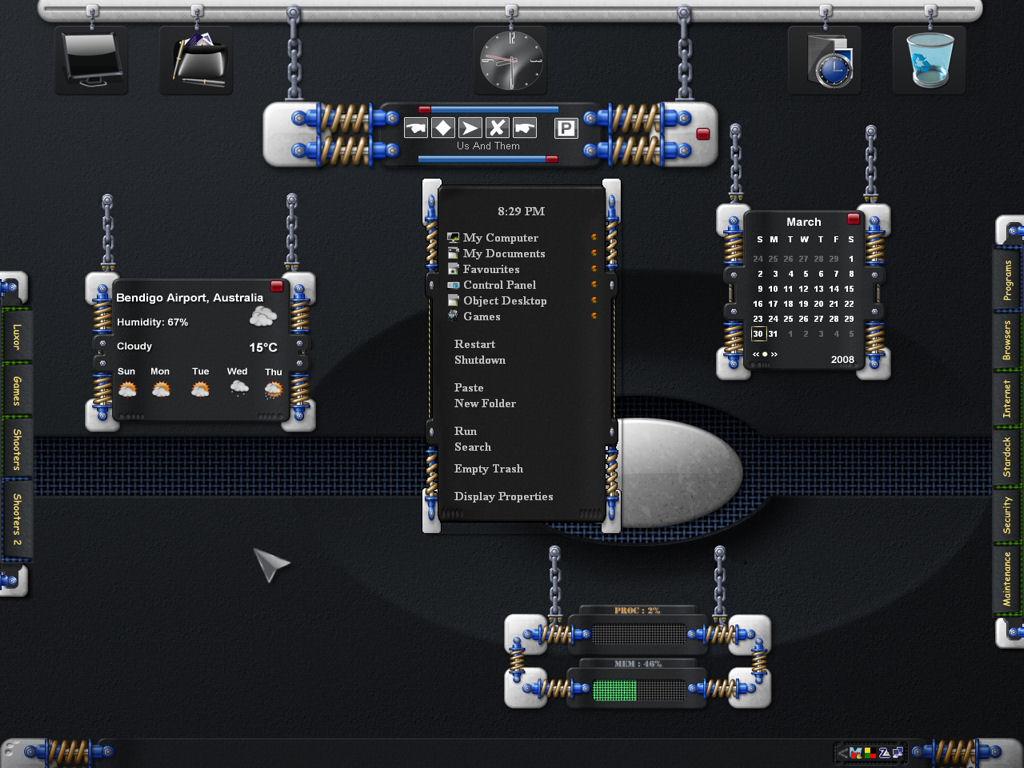Open the documents folder with pen icon
1024x768 pixels.
[199, 60]
